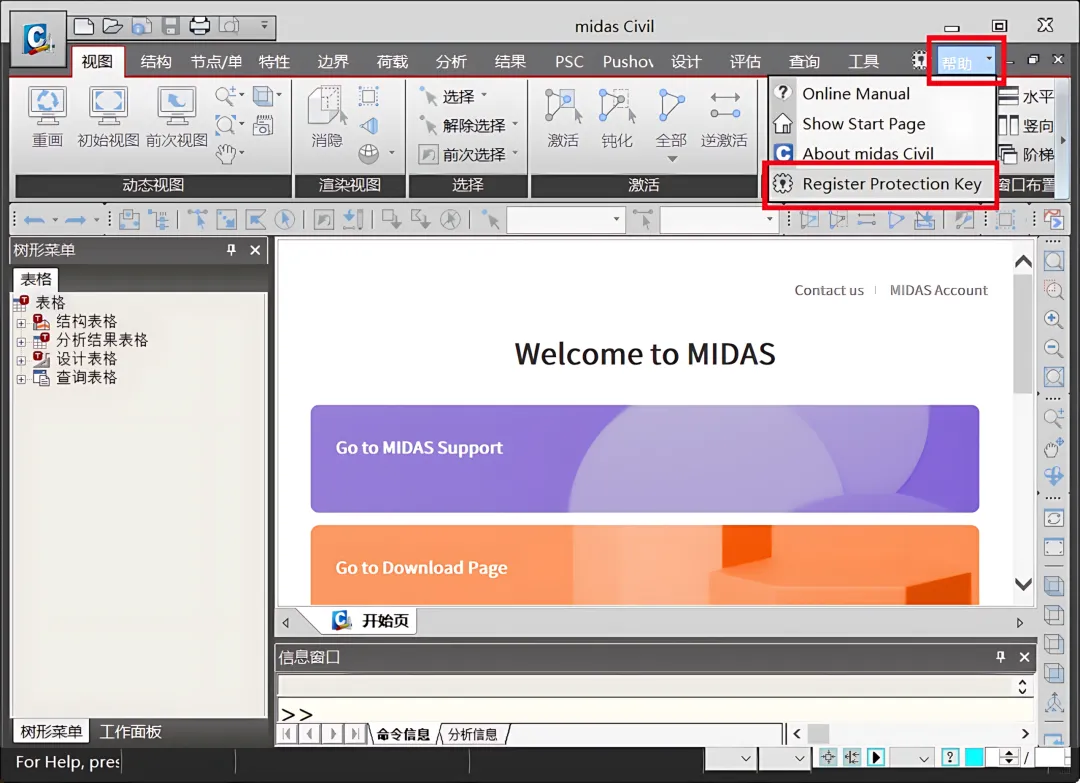
Task: Click the 表格 tab in tree panel
Action: tap(36, 279)
